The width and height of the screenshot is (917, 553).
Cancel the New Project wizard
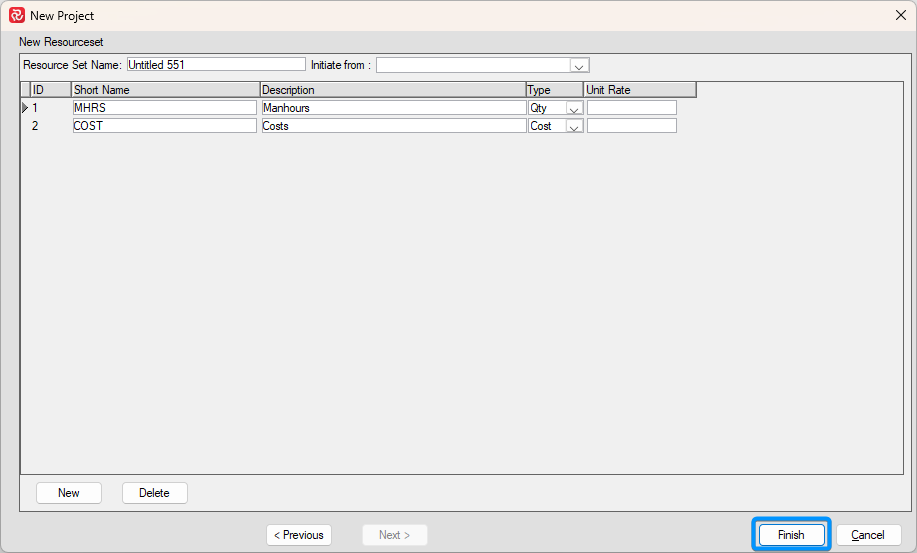coord(868,535)
